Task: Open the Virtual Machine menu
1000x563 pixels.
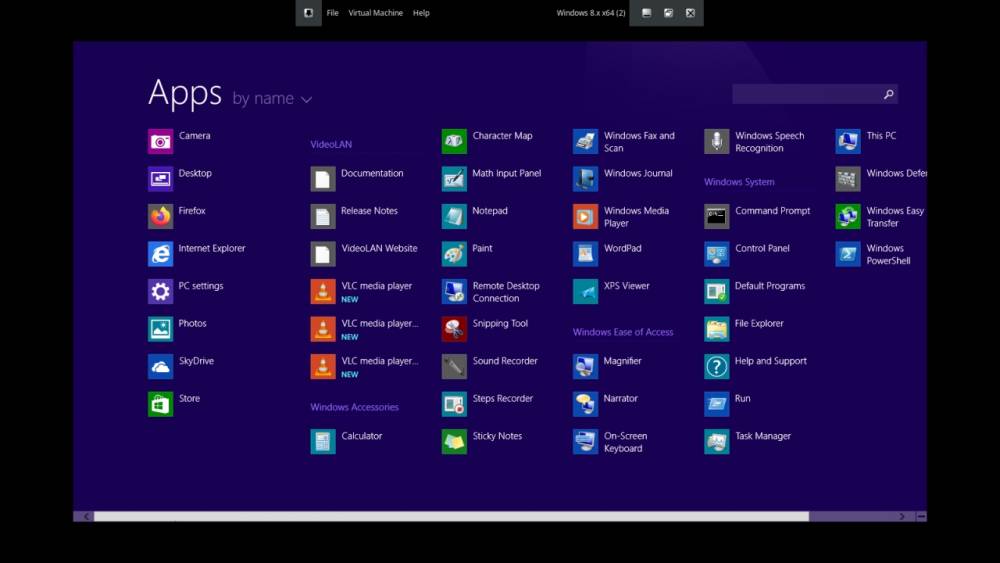Action: tap(375, 13)
